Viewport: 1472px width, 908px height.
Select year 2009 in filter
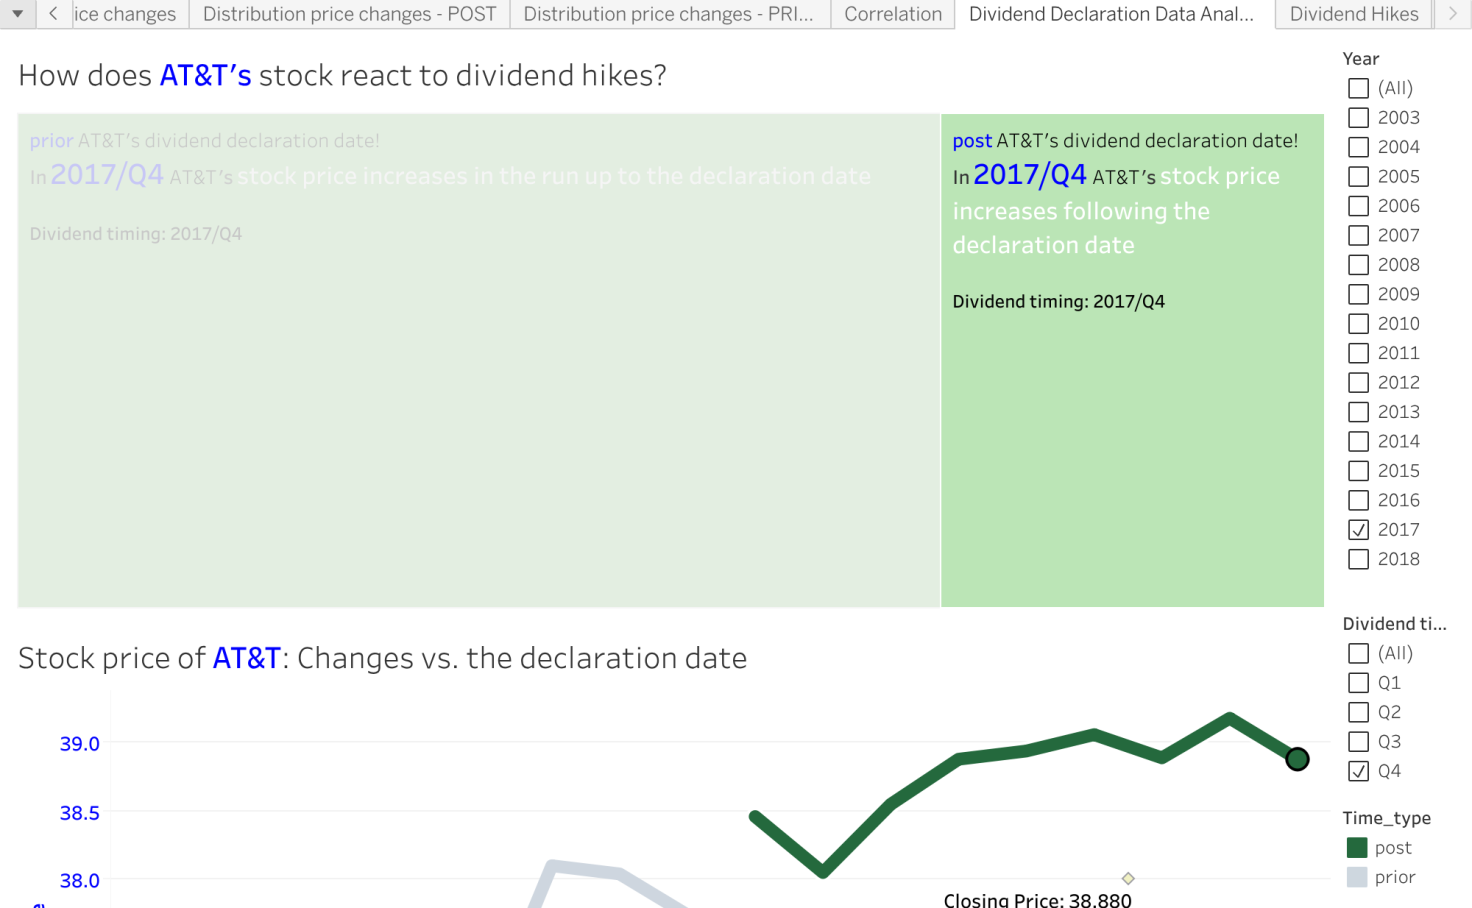(1358, 294)
